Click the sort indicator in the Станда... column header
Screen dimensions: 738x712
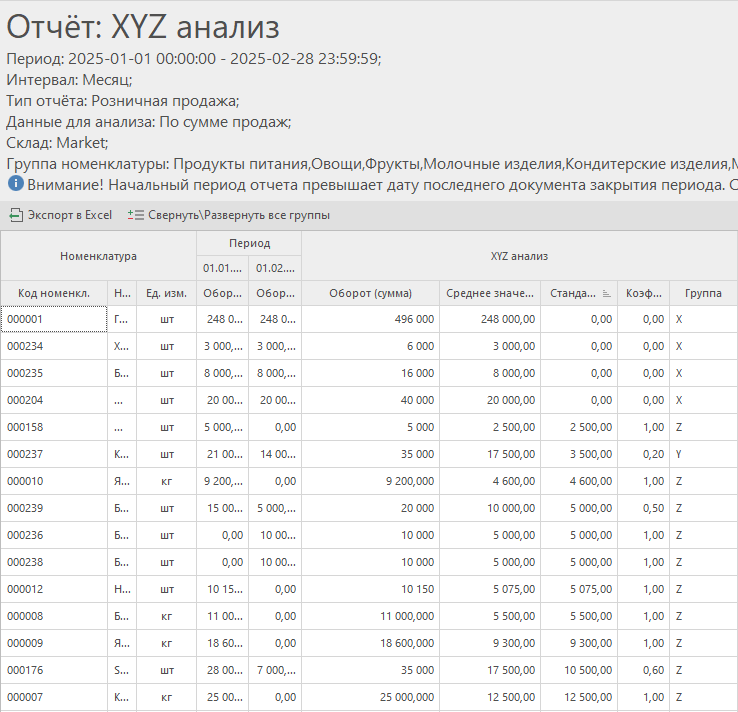[x=606, y=293]
